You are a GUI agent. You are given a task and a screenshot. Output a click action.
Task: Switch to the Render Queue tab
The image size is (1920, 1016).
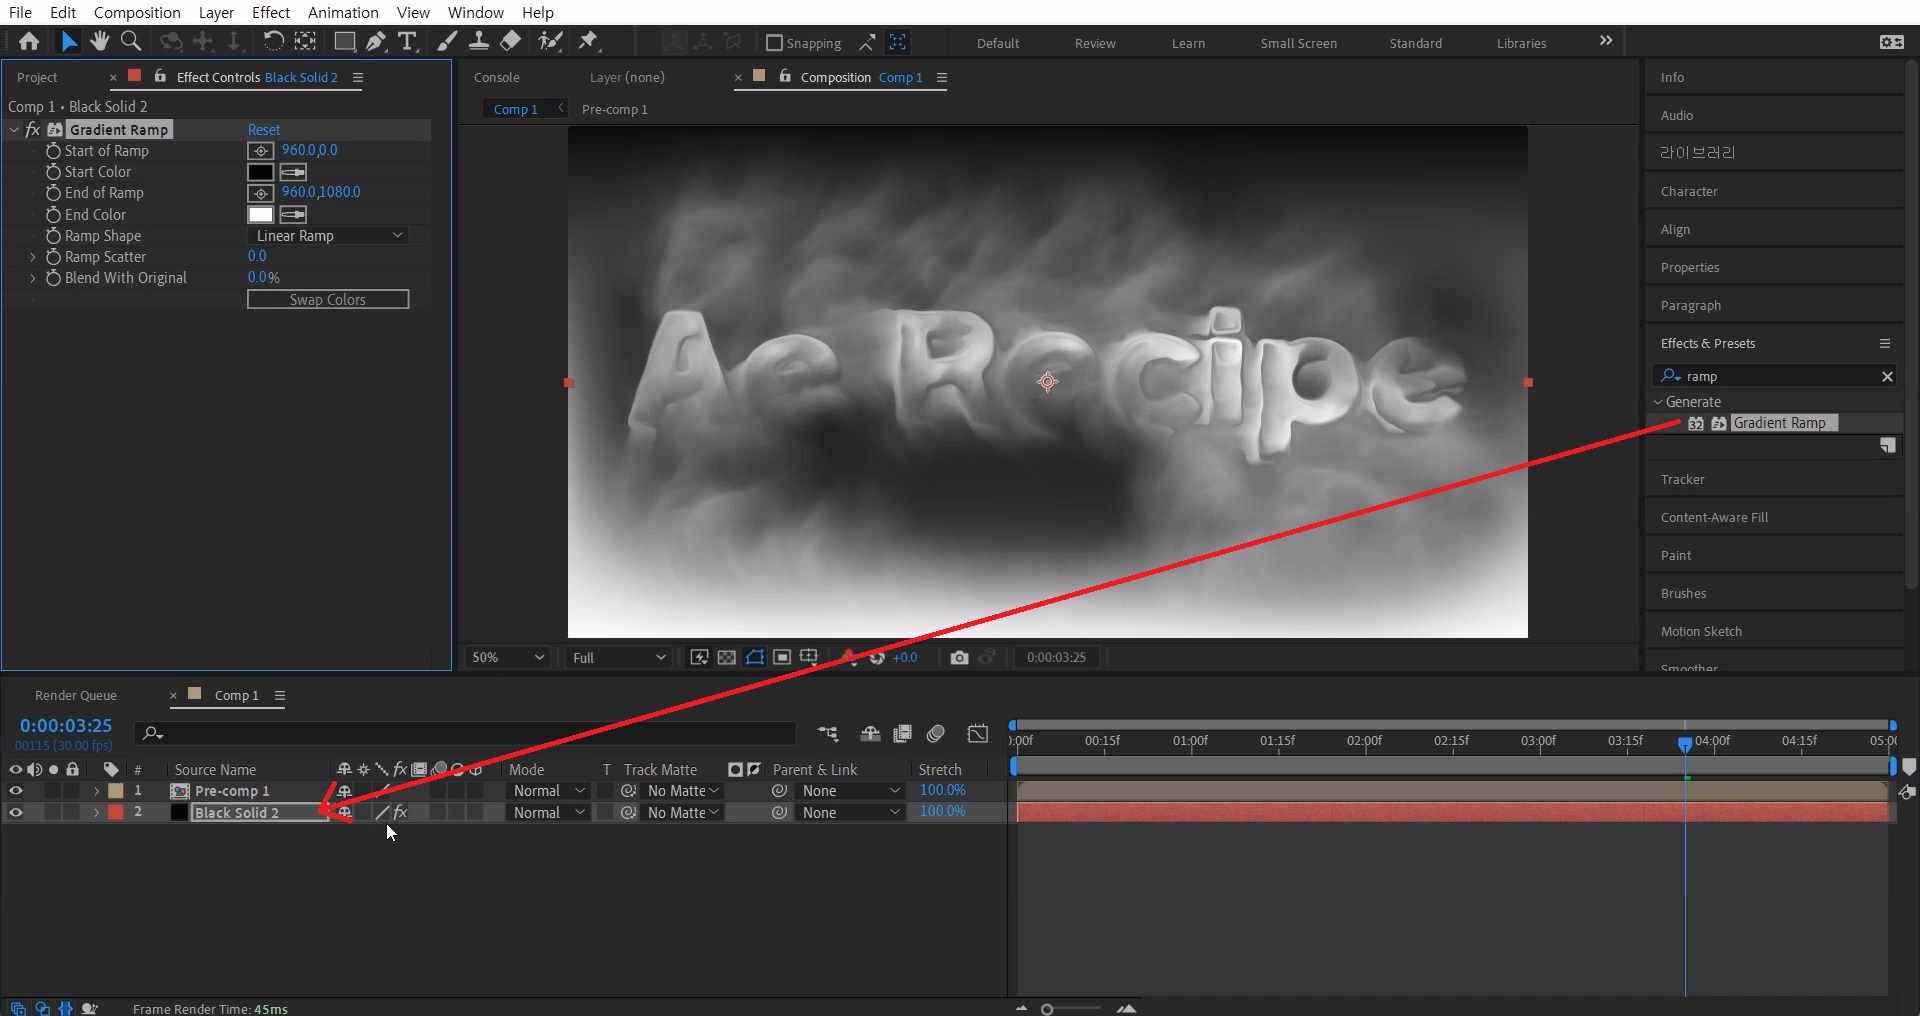(76, 695)
